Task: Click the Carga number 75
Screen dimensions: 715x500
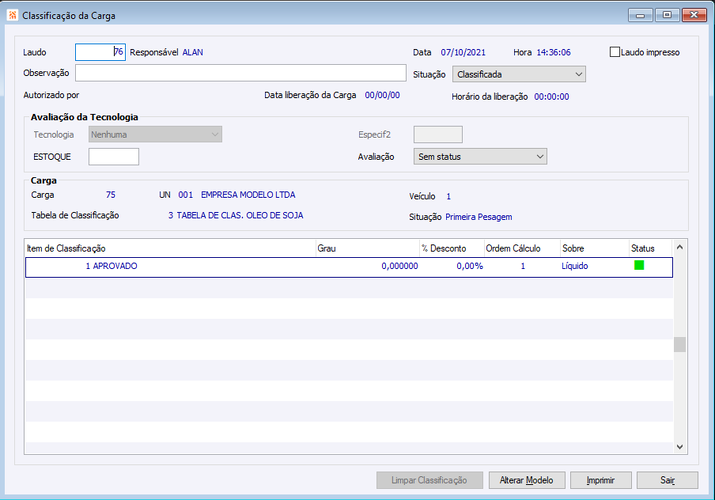Action: click(110, 195)
